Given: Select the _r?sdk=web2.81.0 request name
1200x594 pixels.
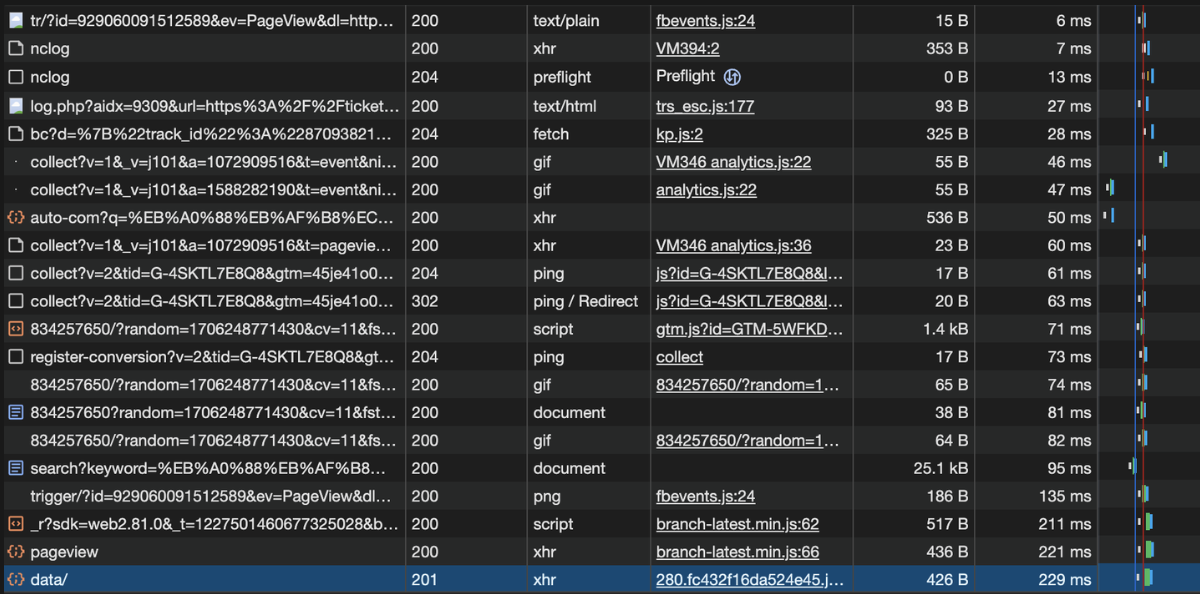Looking at the screenshot, I should (x=215, y=524).
